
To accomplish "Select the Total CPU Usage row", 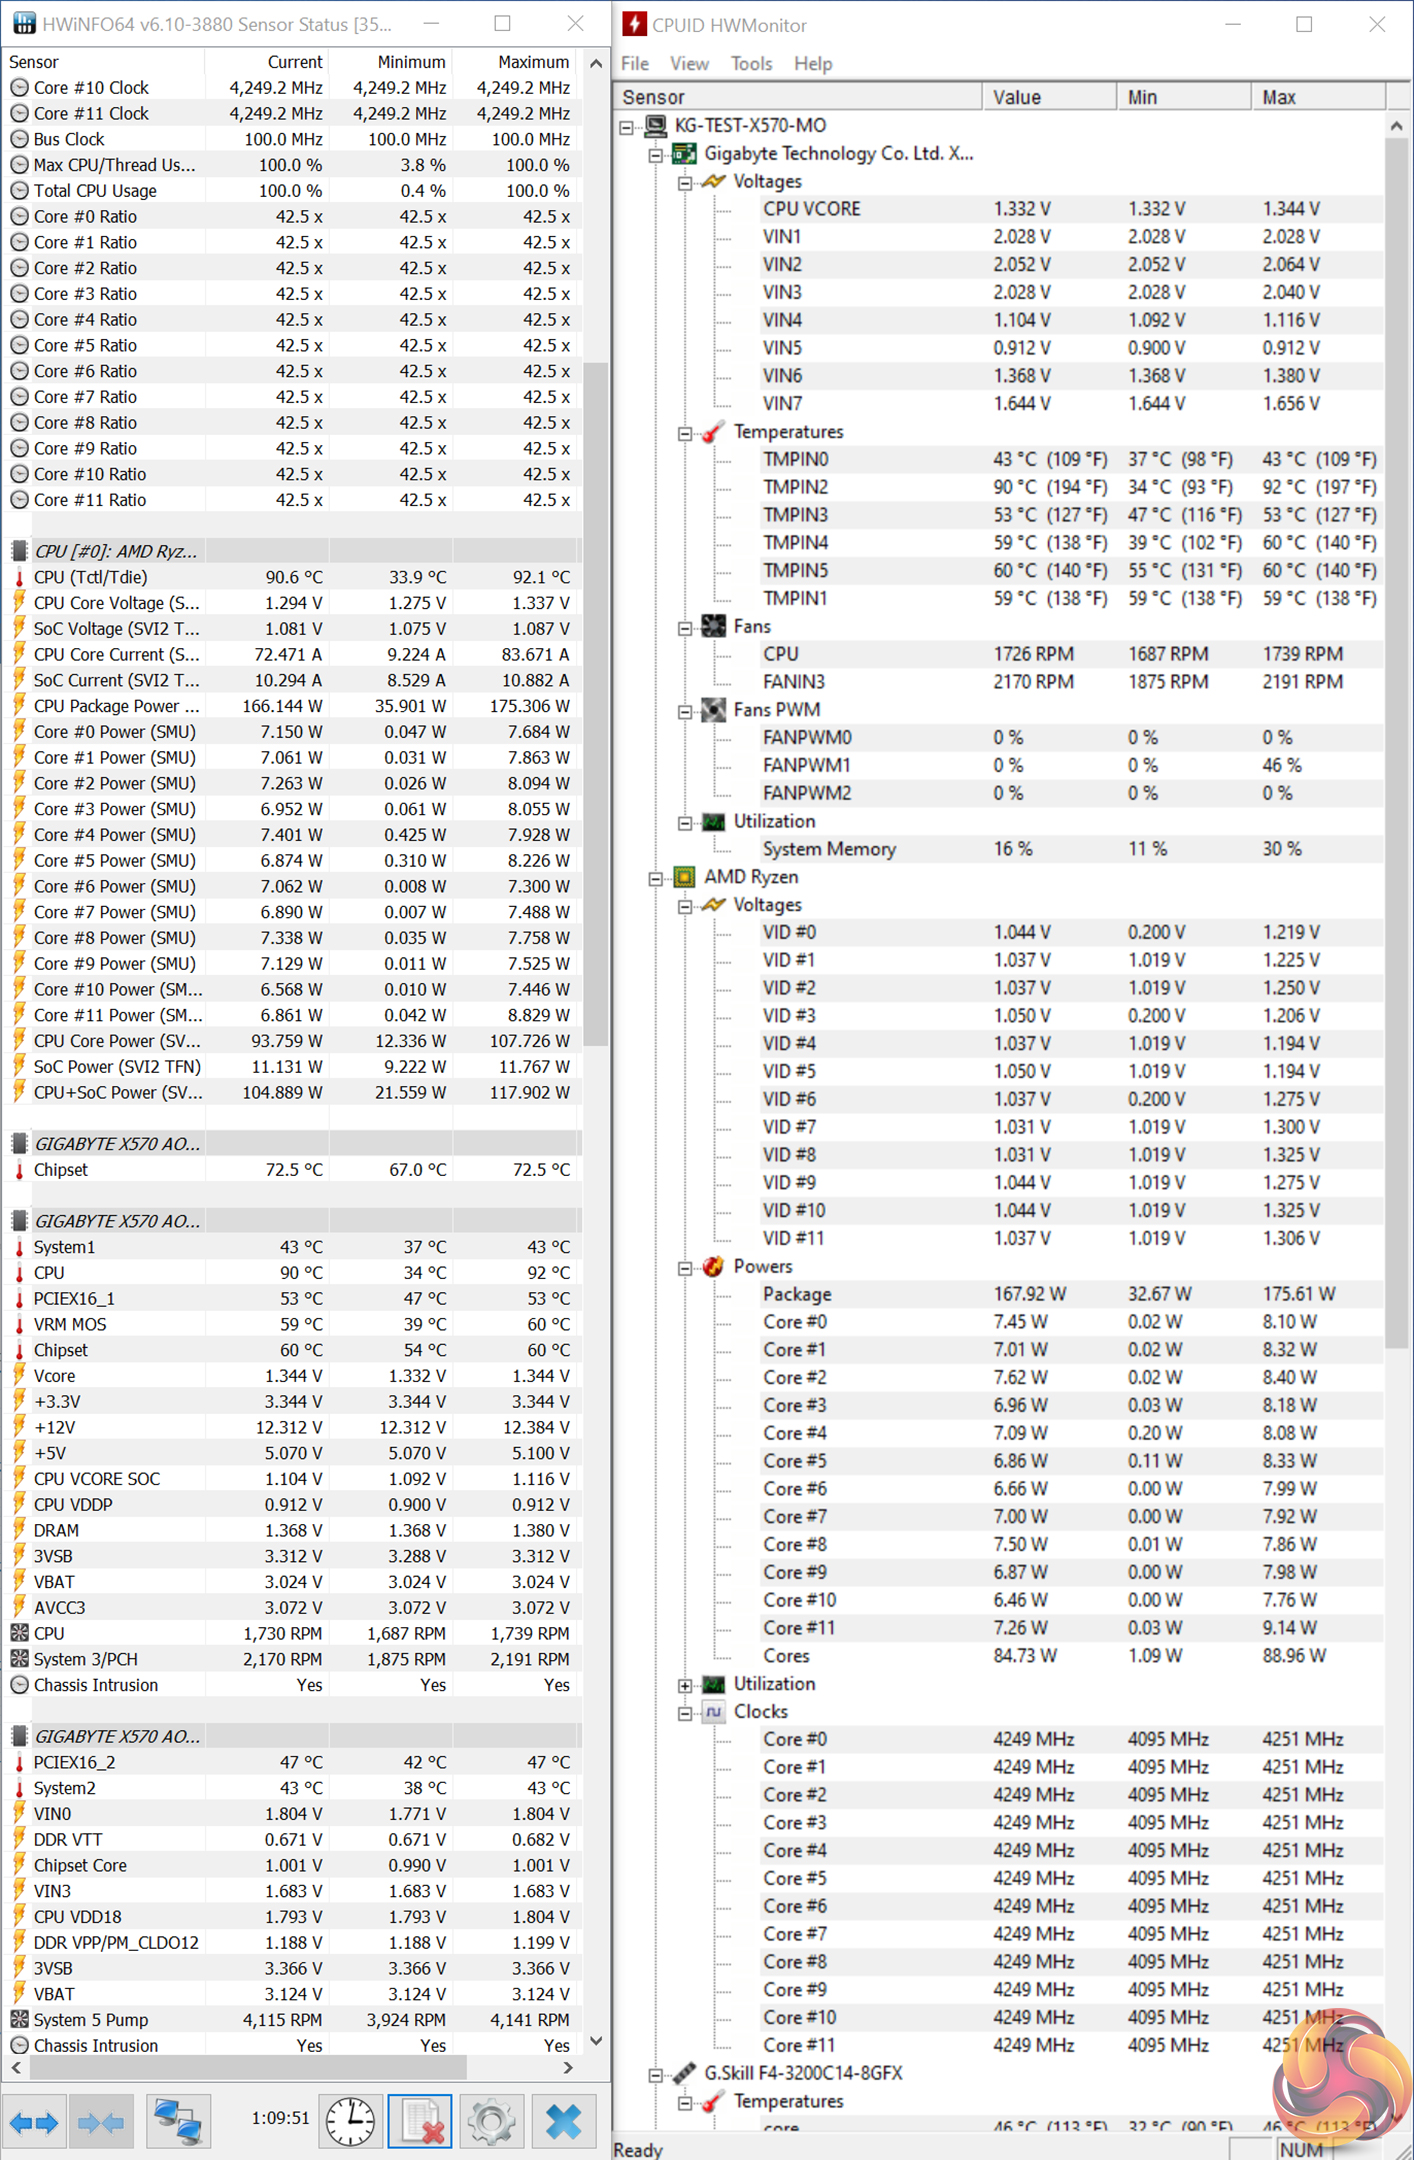I will pyautogui.click(x=292, y=191).
